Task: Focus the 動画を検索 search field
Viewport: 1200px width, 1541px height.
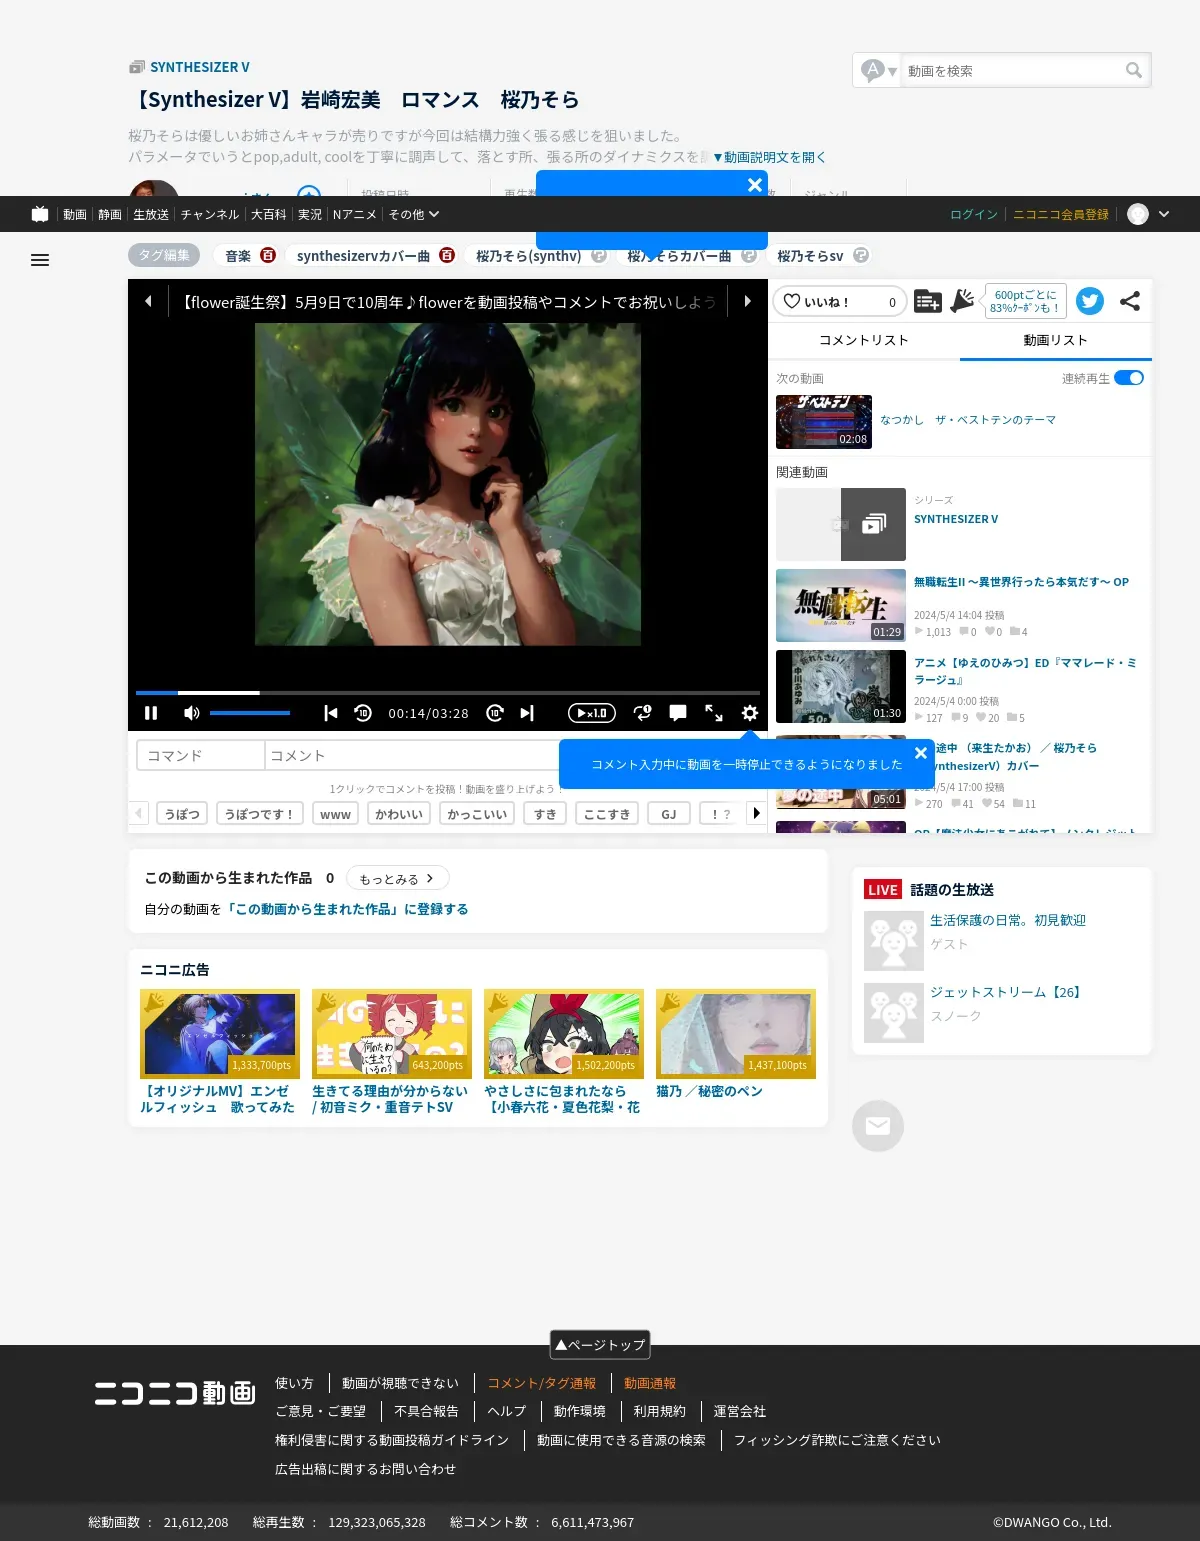Action: pos(1010,70)
